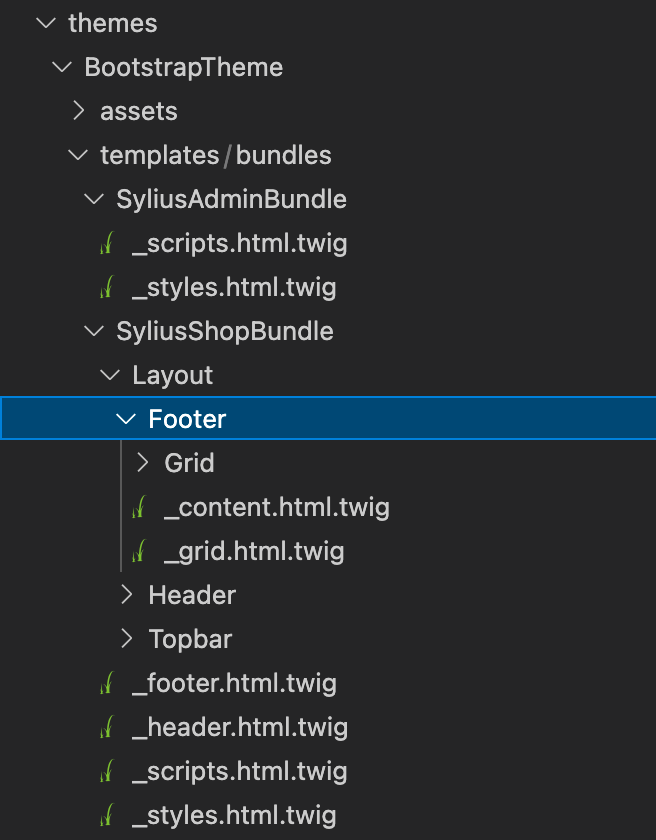Expand the Topbar folder
656x840 pixels.
click(x=126, y=638)
